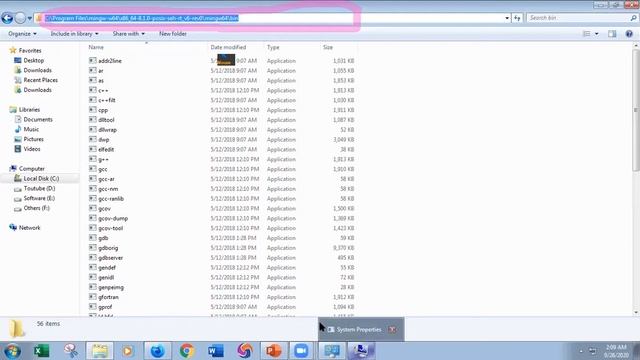Click the gprof file icon
The width and height of the screenshot is (640, 360).
93,307
